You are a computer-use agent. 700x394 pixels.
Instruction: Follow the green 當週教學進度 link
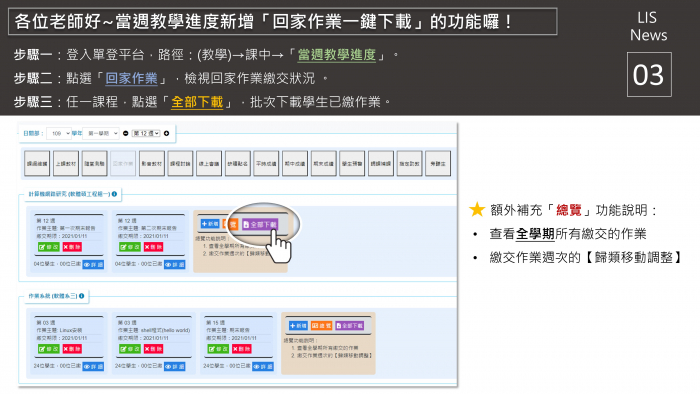(337, 55)
